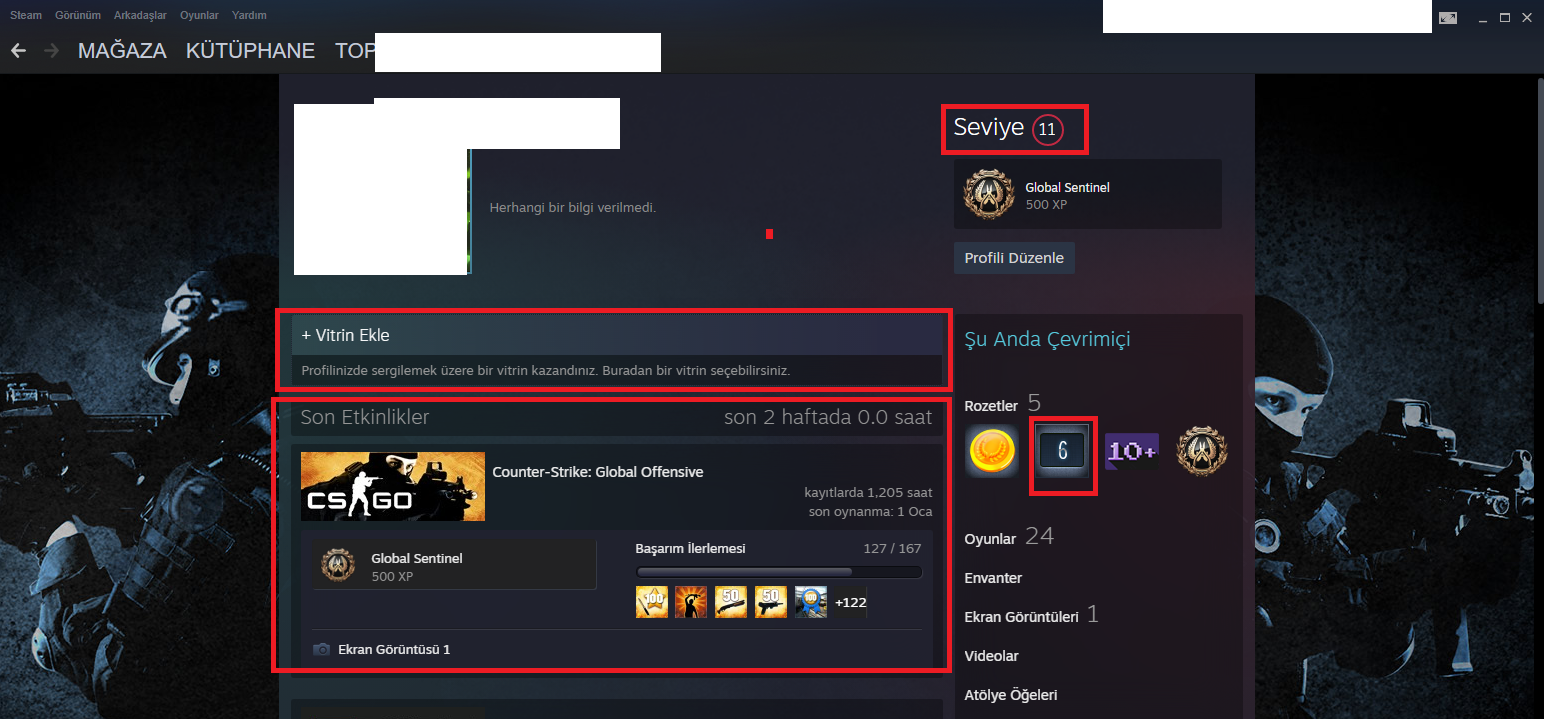This screenshot has width=1544, height=719.
Task: Click the Profili Düzenle button
Action: [1013, 257]
